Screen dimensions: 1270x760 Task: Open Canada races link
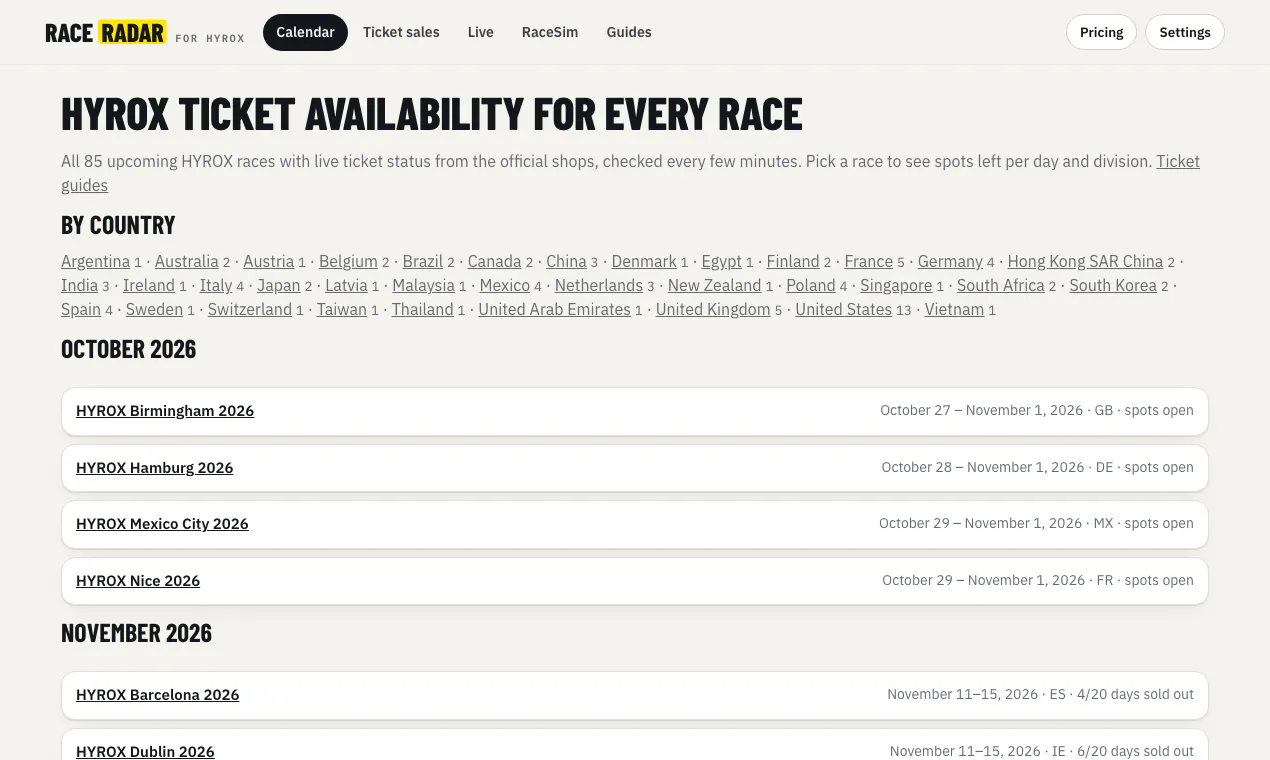click(x=494, y=261)
